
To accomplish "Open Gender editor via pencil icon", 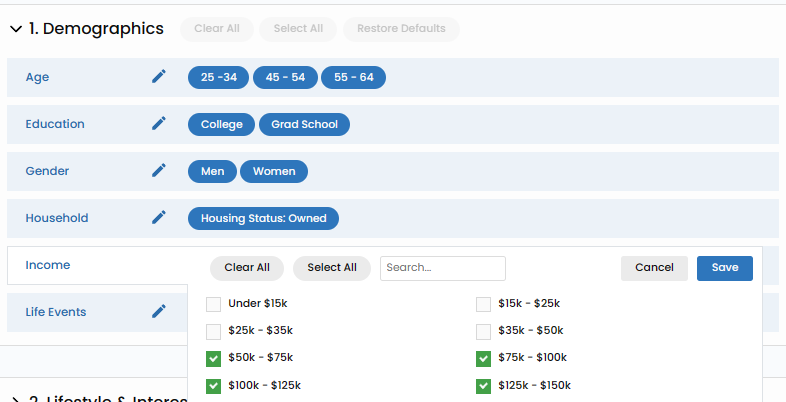I will click(159, 171).
